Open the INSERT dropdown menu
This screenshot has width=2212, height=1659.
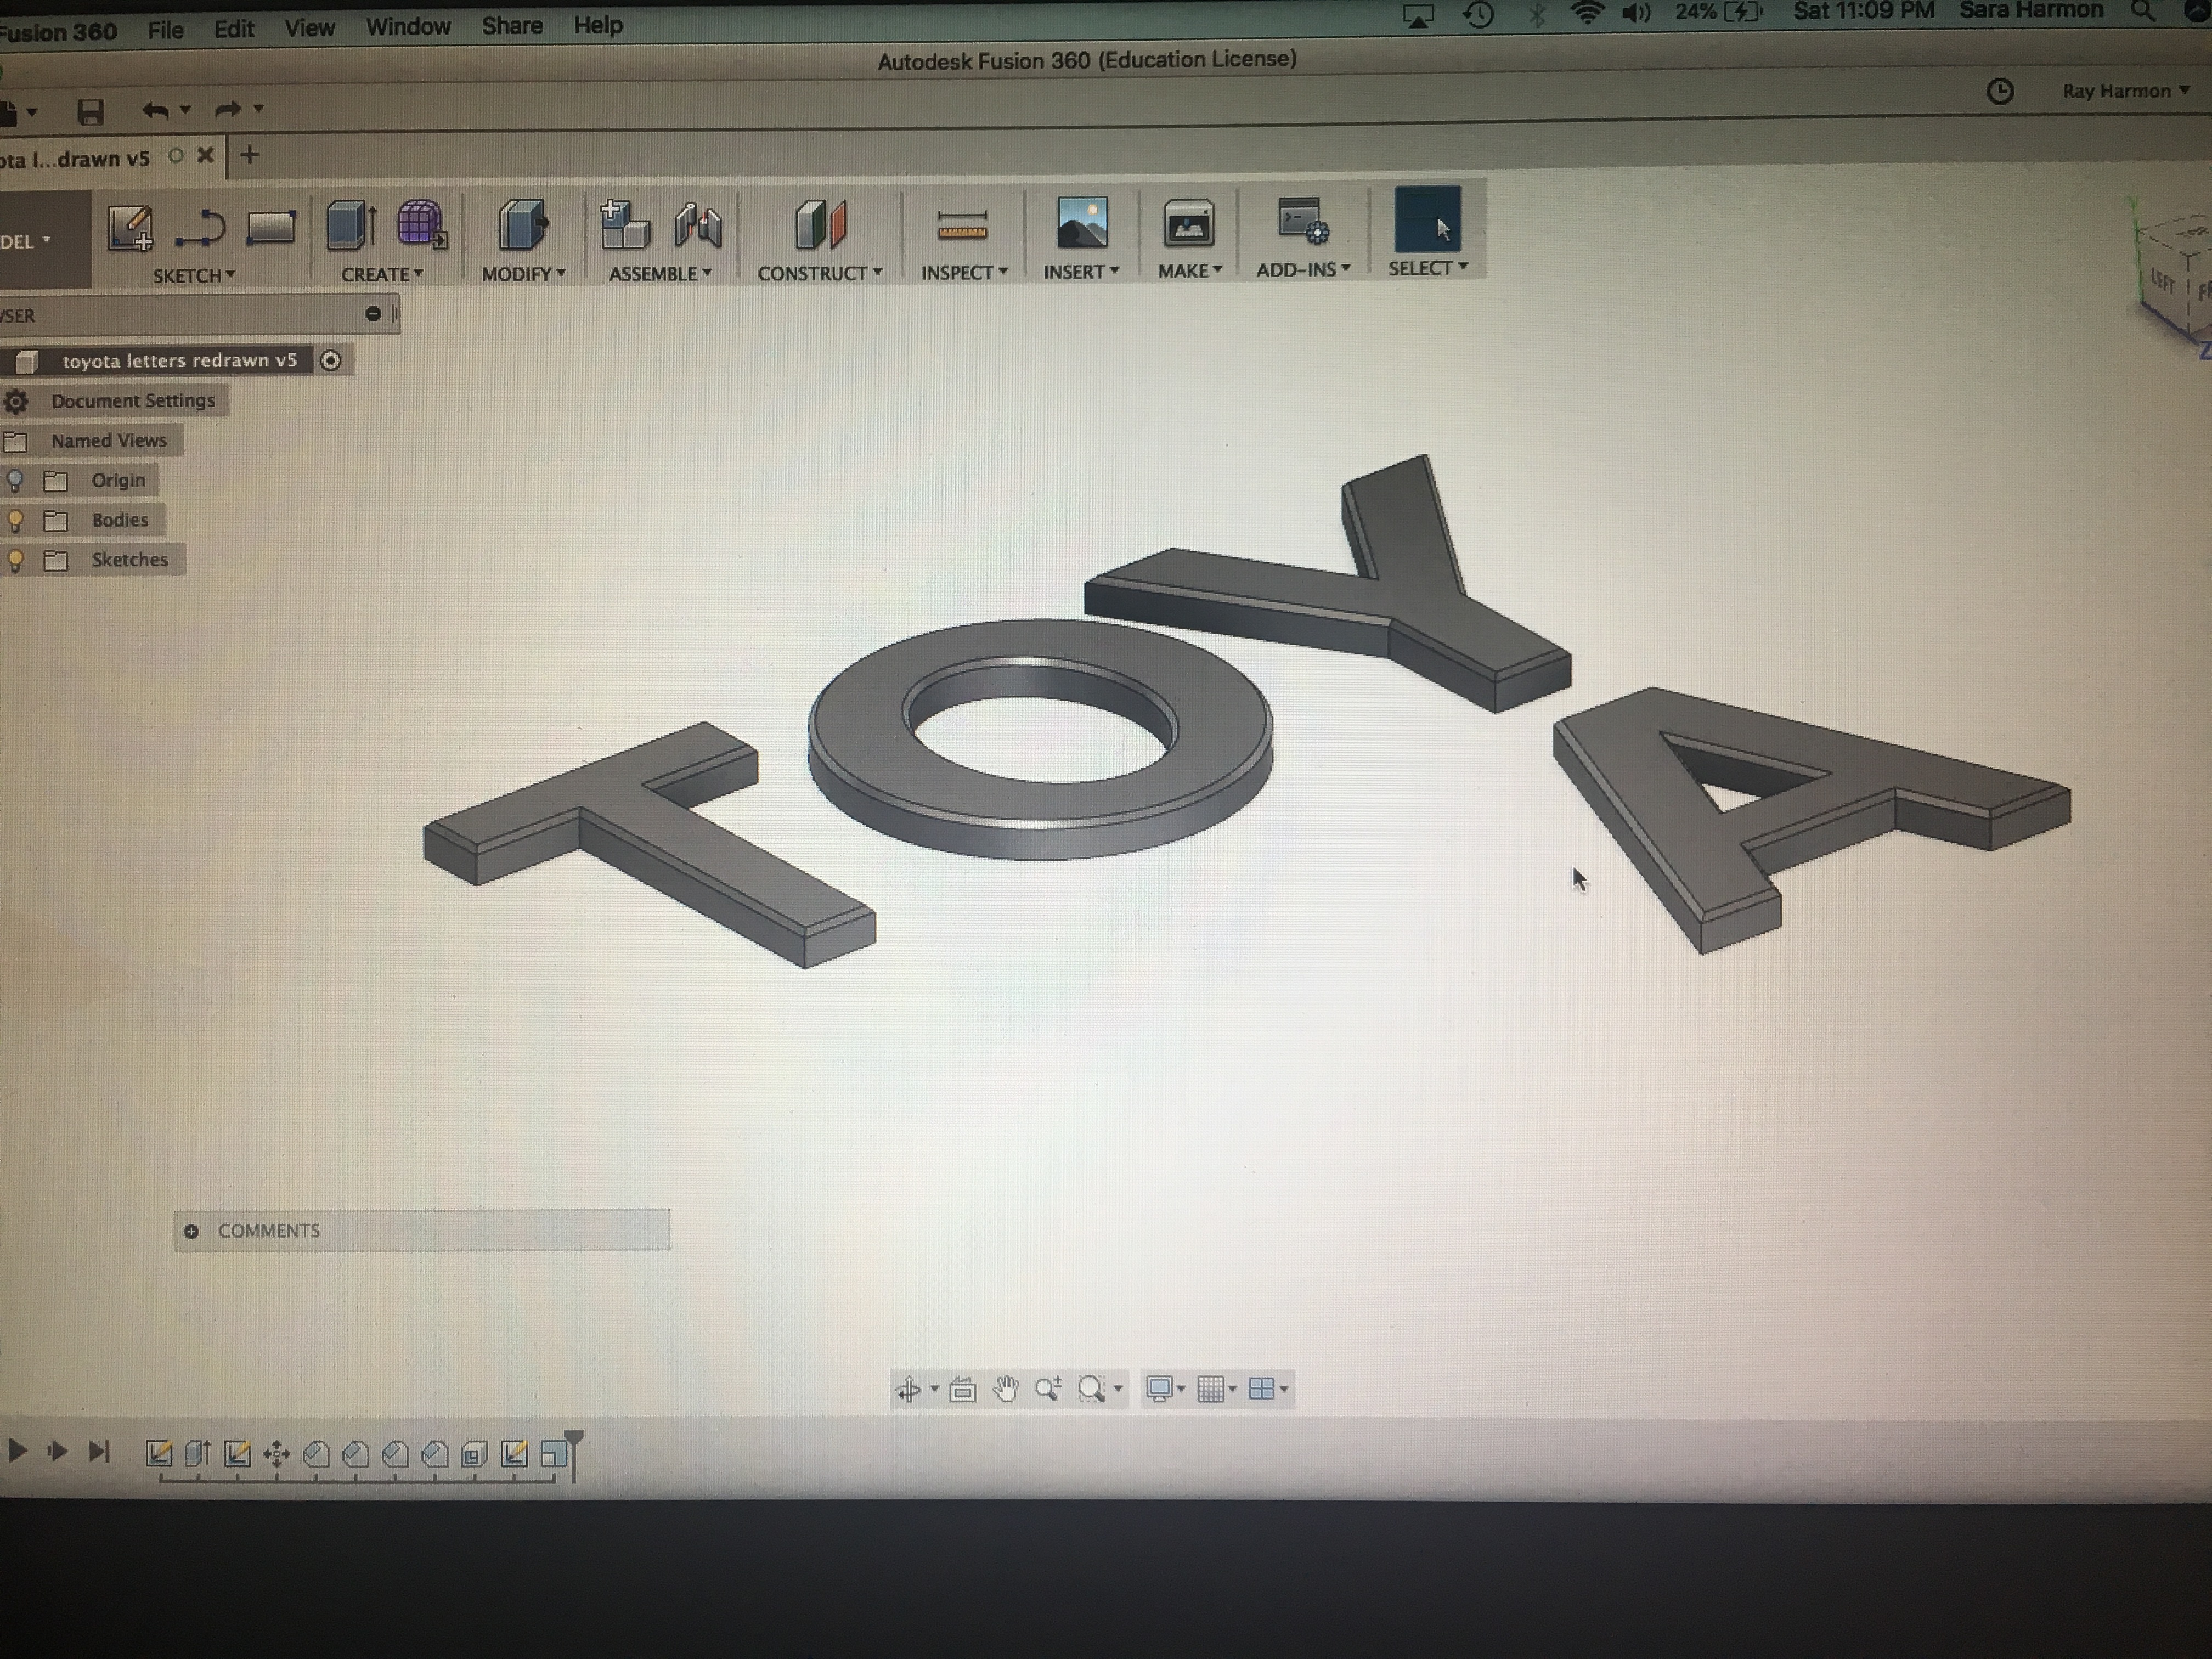pyautogui.click(x=1081, y=271)
